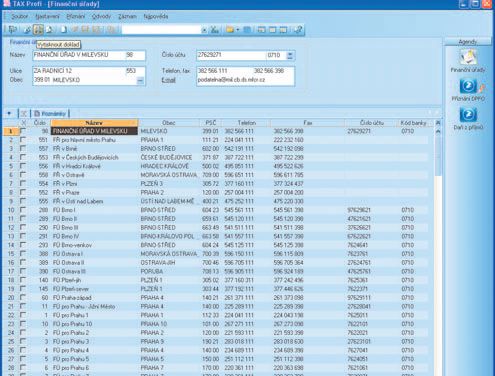
Task: Create a new blank record icon
Action: [63, 30]
